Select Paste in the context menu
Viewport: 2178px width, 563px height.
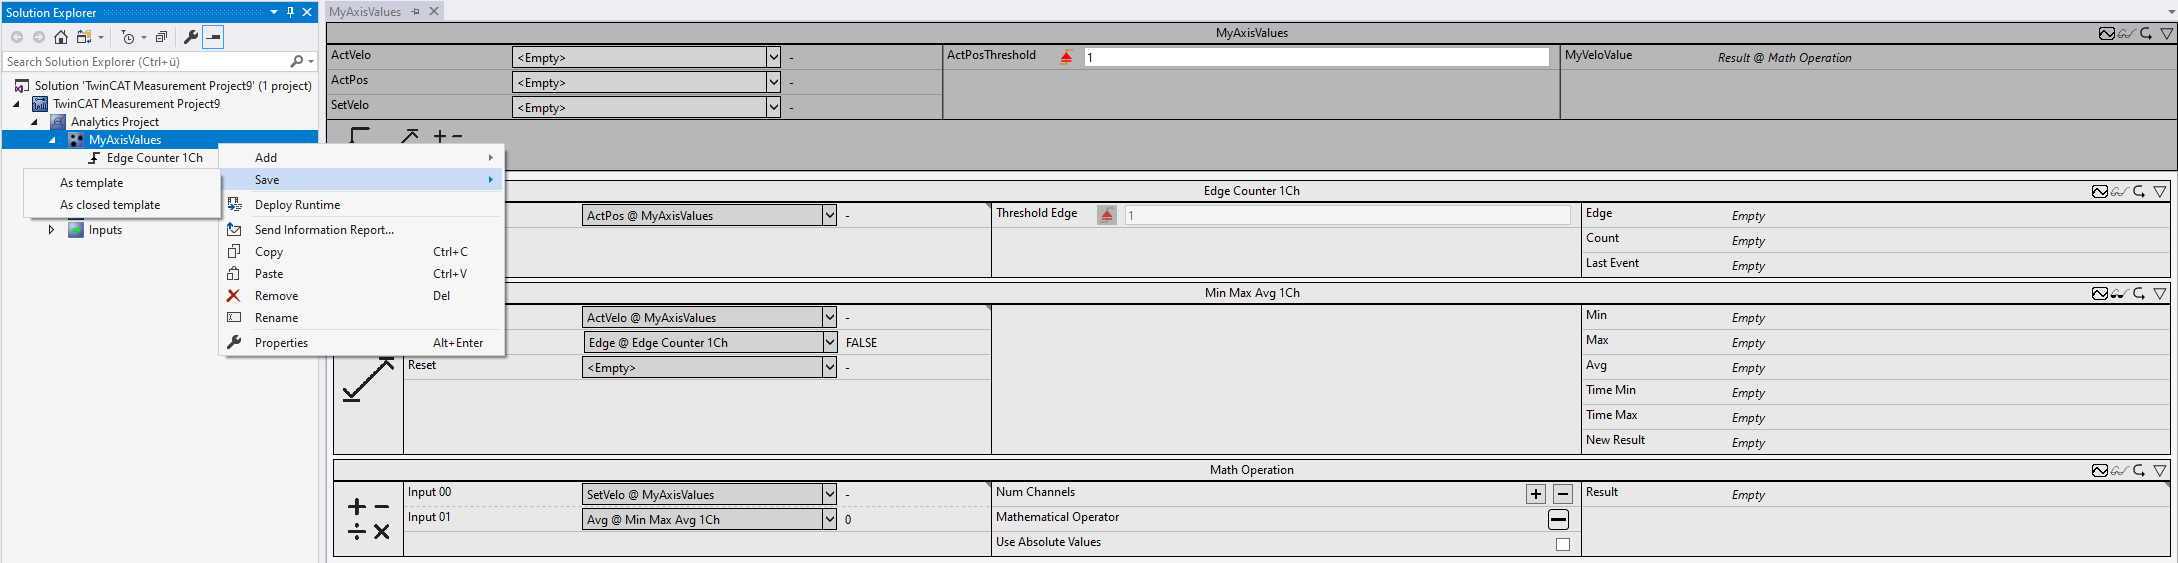pos(362,274)
